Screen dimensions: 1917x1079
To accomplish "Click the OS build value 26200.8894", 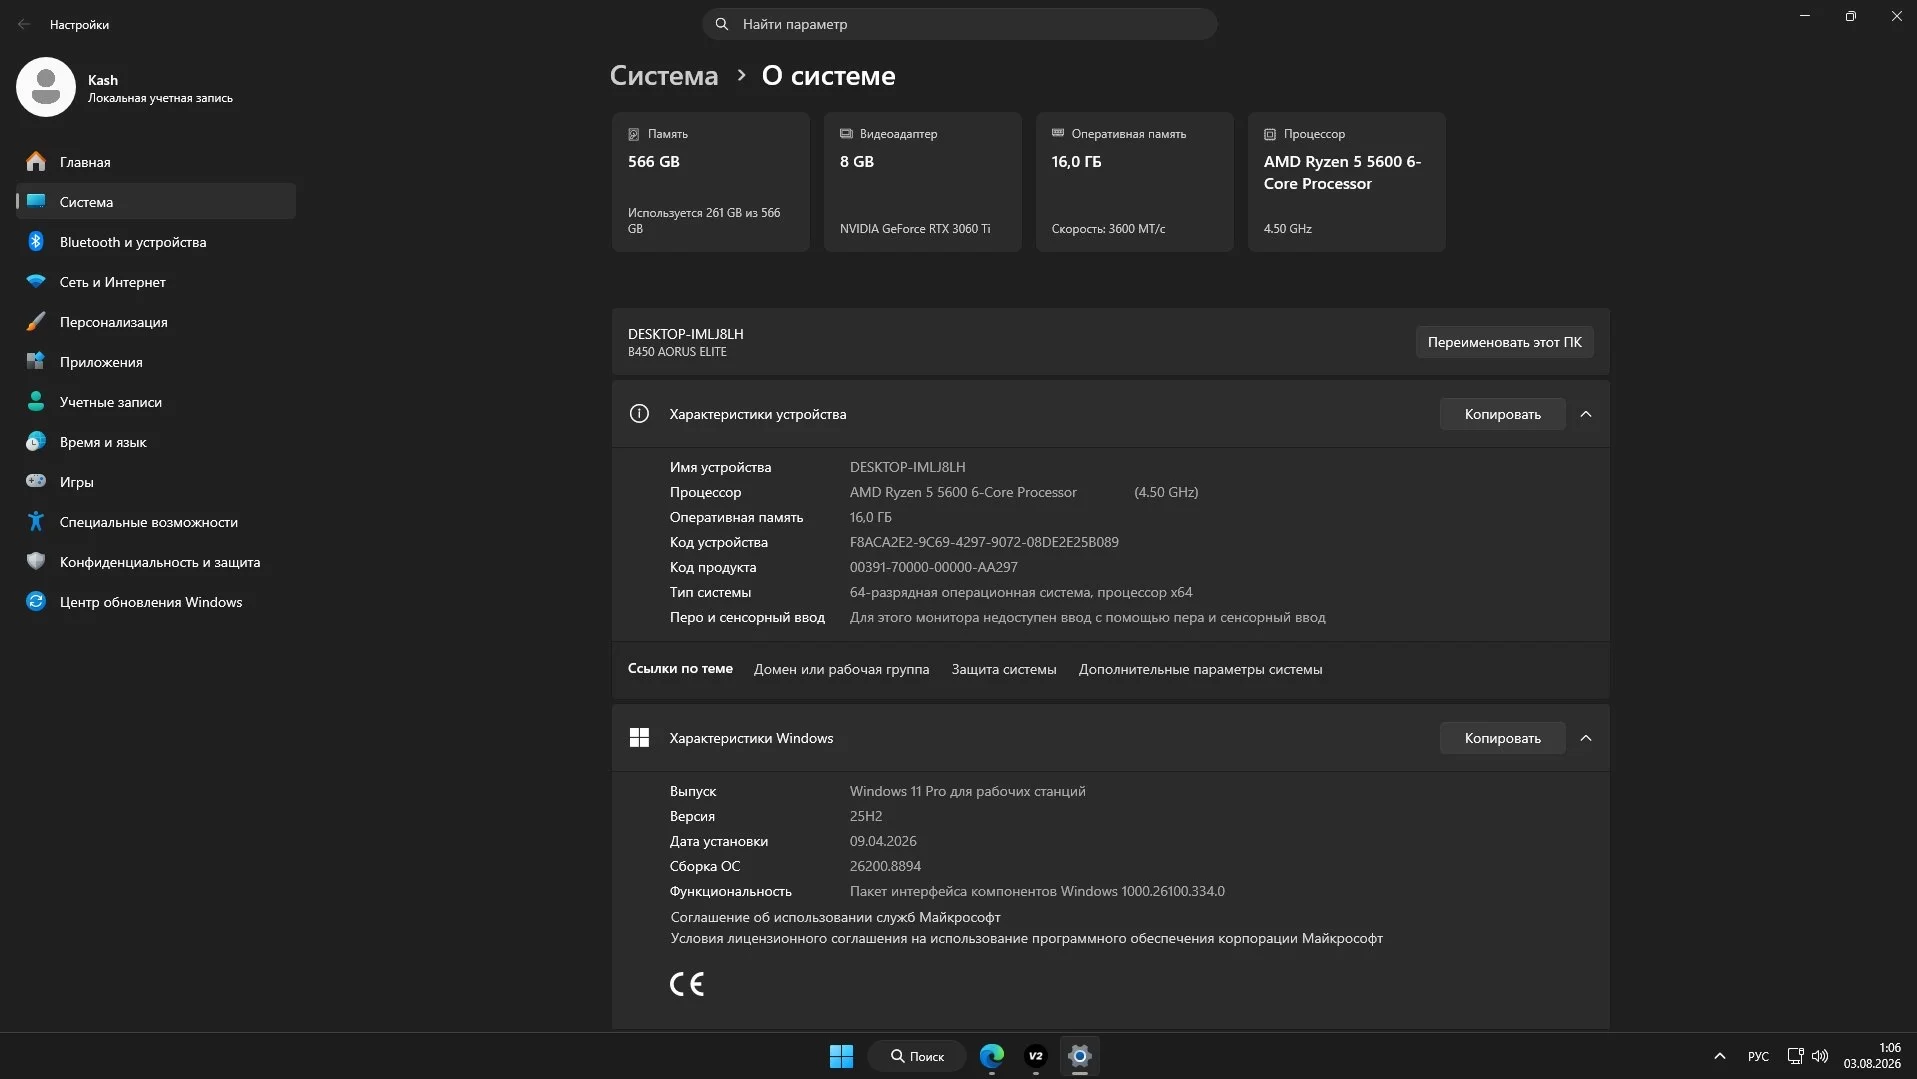I will tap(885, 866).
